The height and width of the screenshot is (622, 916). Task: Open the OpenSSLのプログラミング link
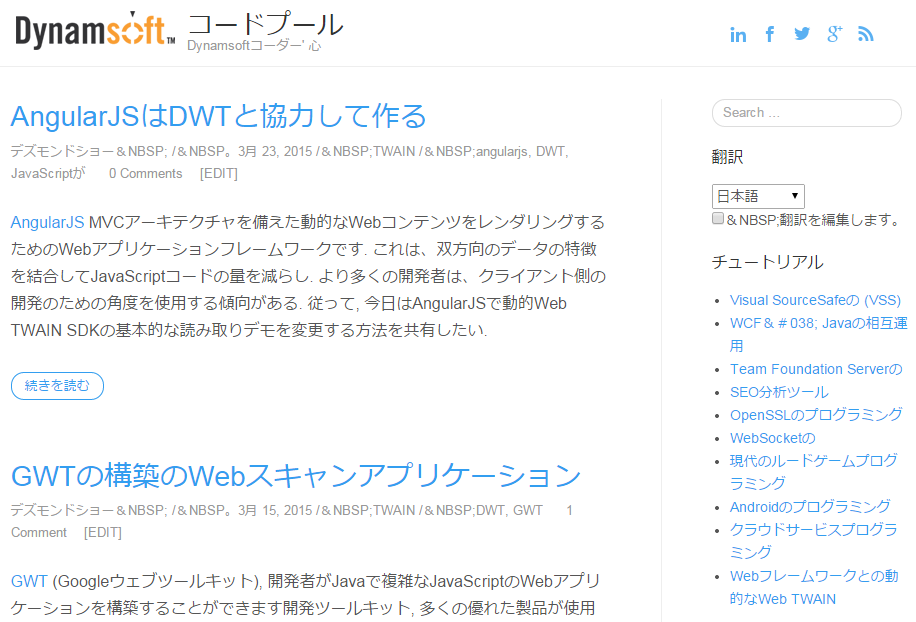815,415
